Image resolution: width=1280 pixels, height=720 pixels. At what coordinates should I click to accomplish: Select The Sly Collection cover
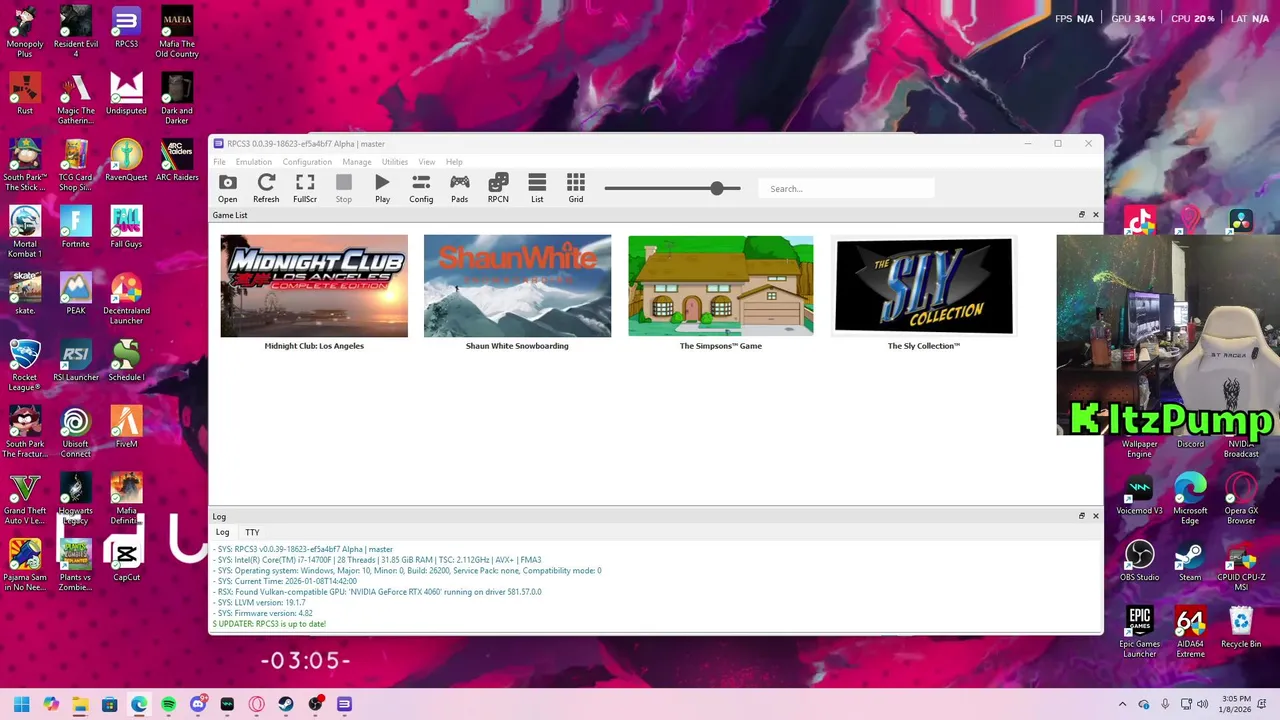tap(924, 286)
